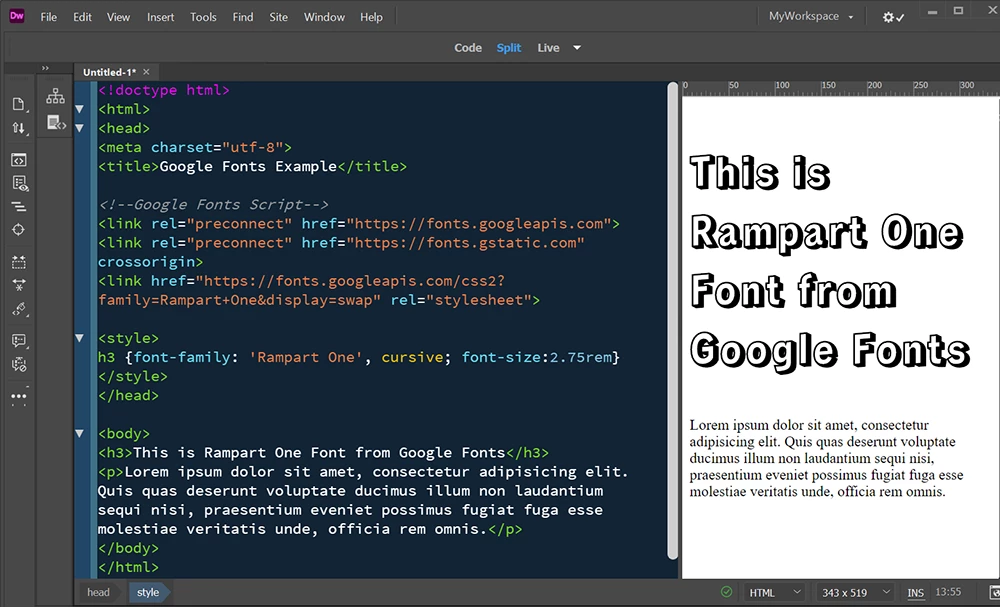Select the head tag in tag selector
The height and width of the screenshot is (607, 1000).
tap(98, 592)
